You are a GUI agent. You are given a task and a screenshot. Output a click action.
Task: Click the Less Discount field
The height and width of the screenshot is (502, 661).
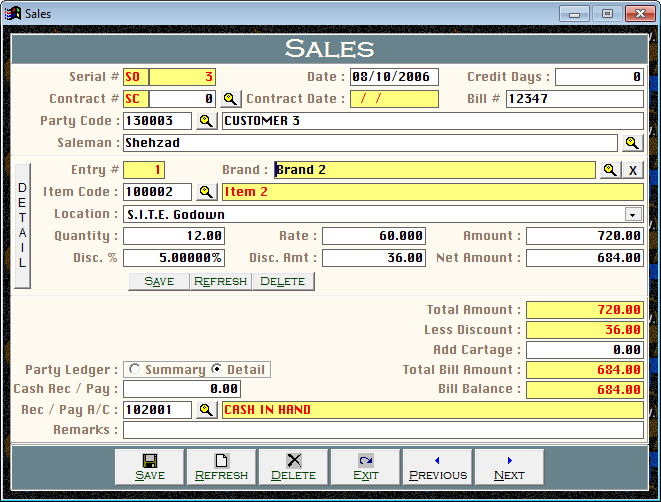pyautogui.click(x=585, y=330)
